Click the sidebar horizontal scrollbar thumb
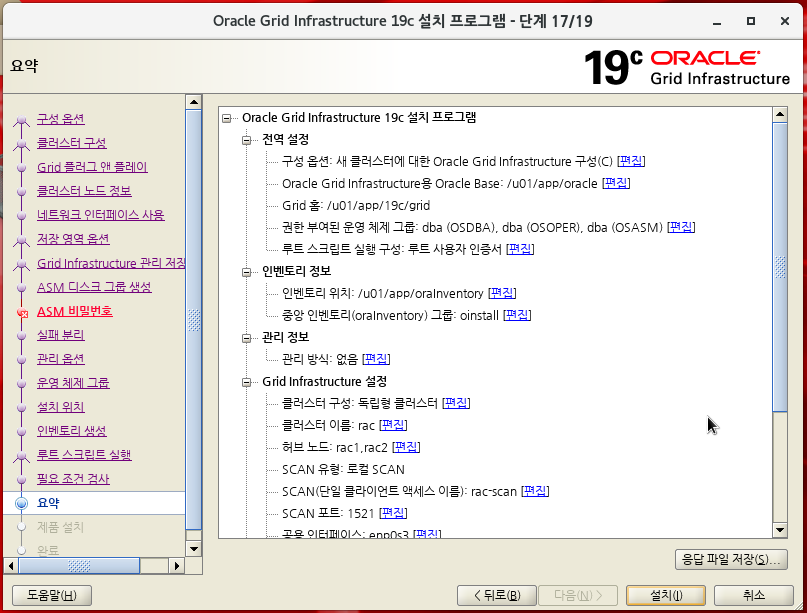This screenshot has width=807, height=613. click(79, 566)
